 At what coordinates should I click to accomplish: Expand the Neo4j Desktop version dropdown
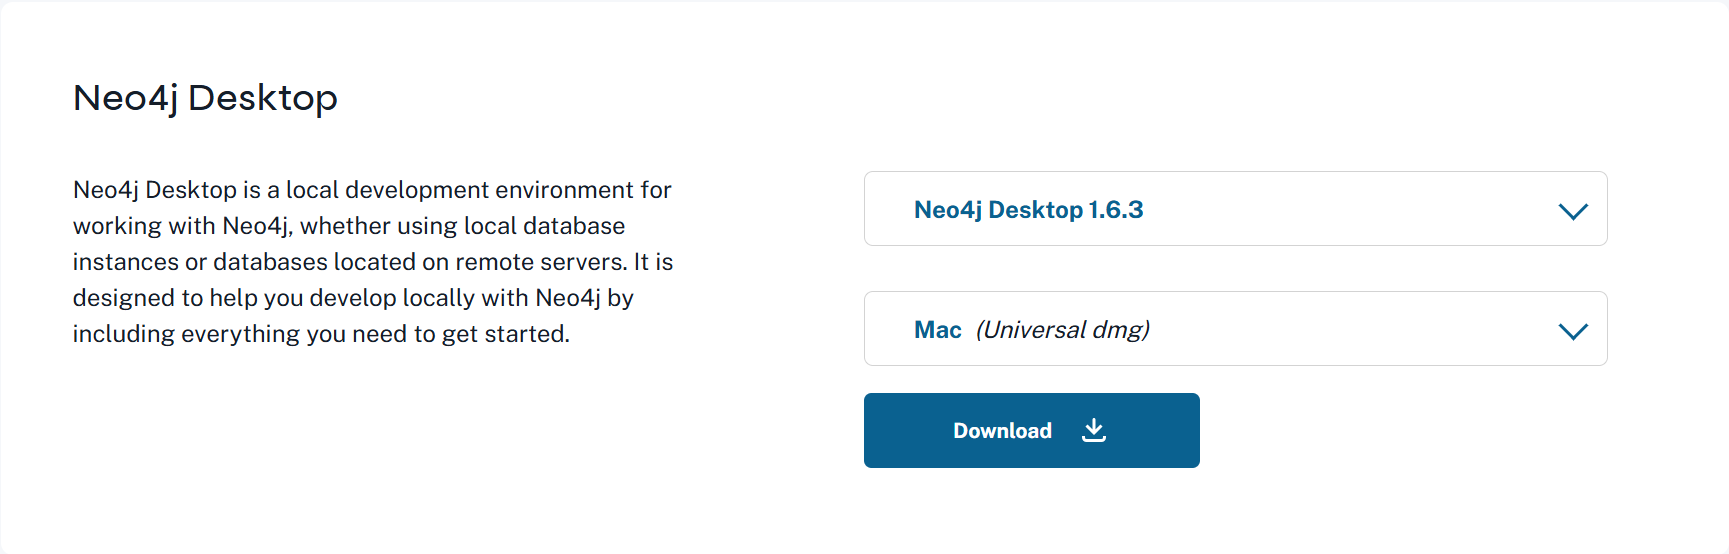click(1235, 209)
